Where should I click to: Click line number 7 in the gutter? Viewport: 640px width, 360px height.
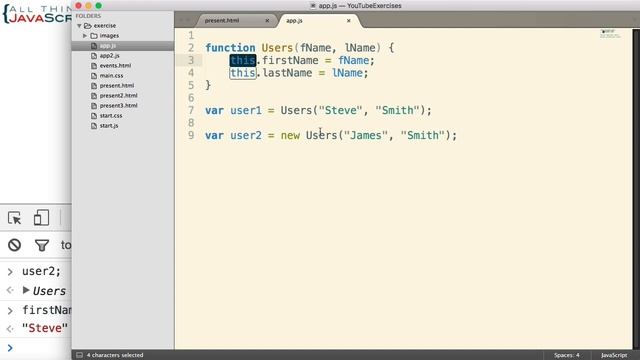click(x=191, y=110)
